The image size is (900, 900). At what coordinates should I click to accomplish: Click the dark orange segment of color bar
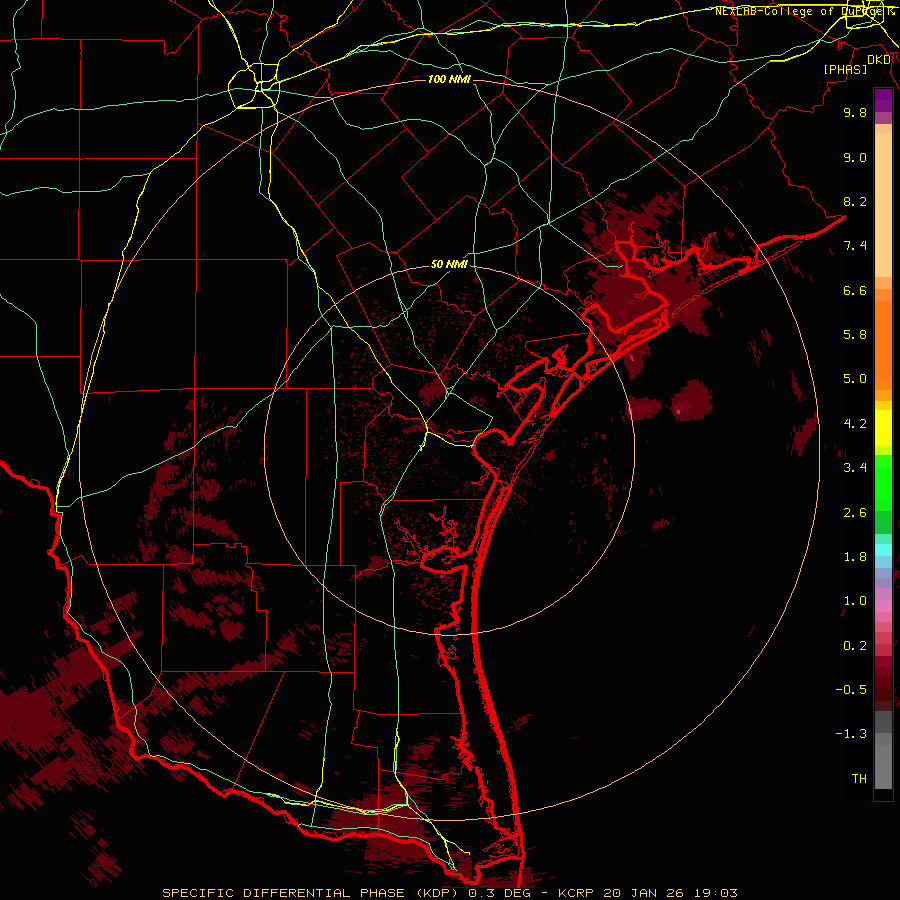[x=883, y=346]
